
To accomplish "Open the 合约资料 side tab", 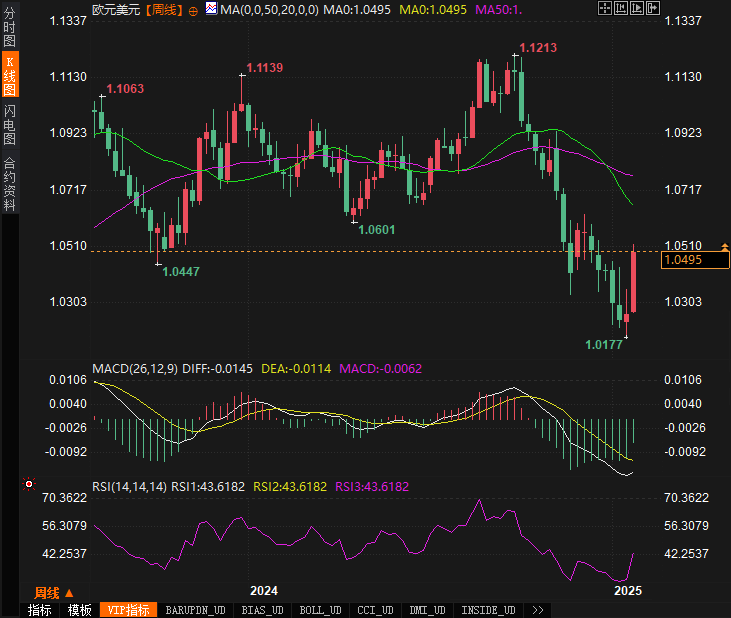I will (9, 182).
